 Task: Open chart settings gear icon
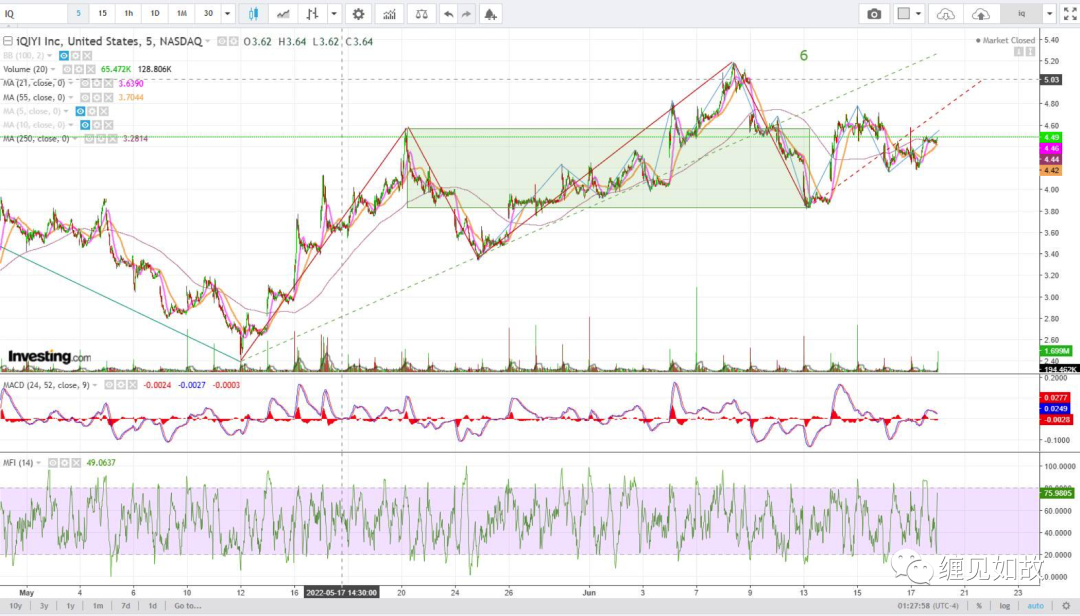(x=358, y=14)
